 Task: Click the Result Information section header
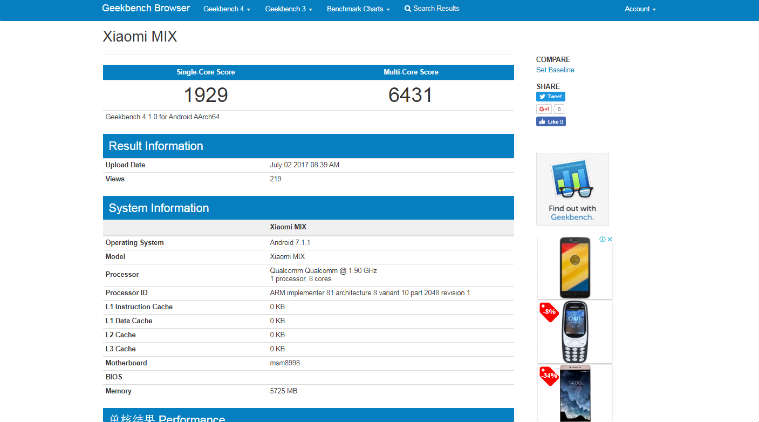click(308, 146)
